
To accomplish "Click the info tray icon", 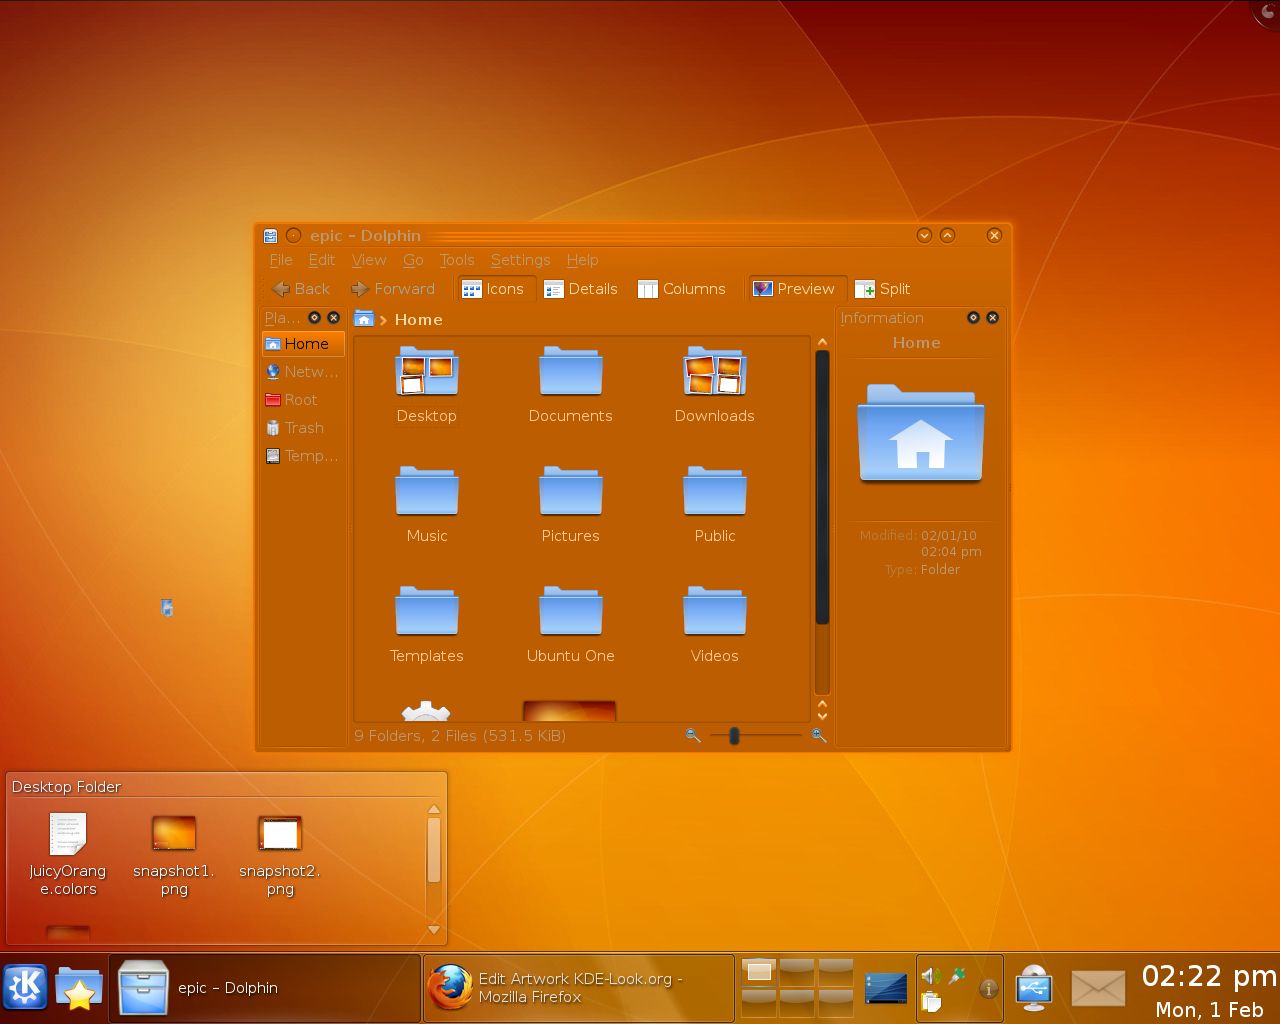I will tap(988, 989).
